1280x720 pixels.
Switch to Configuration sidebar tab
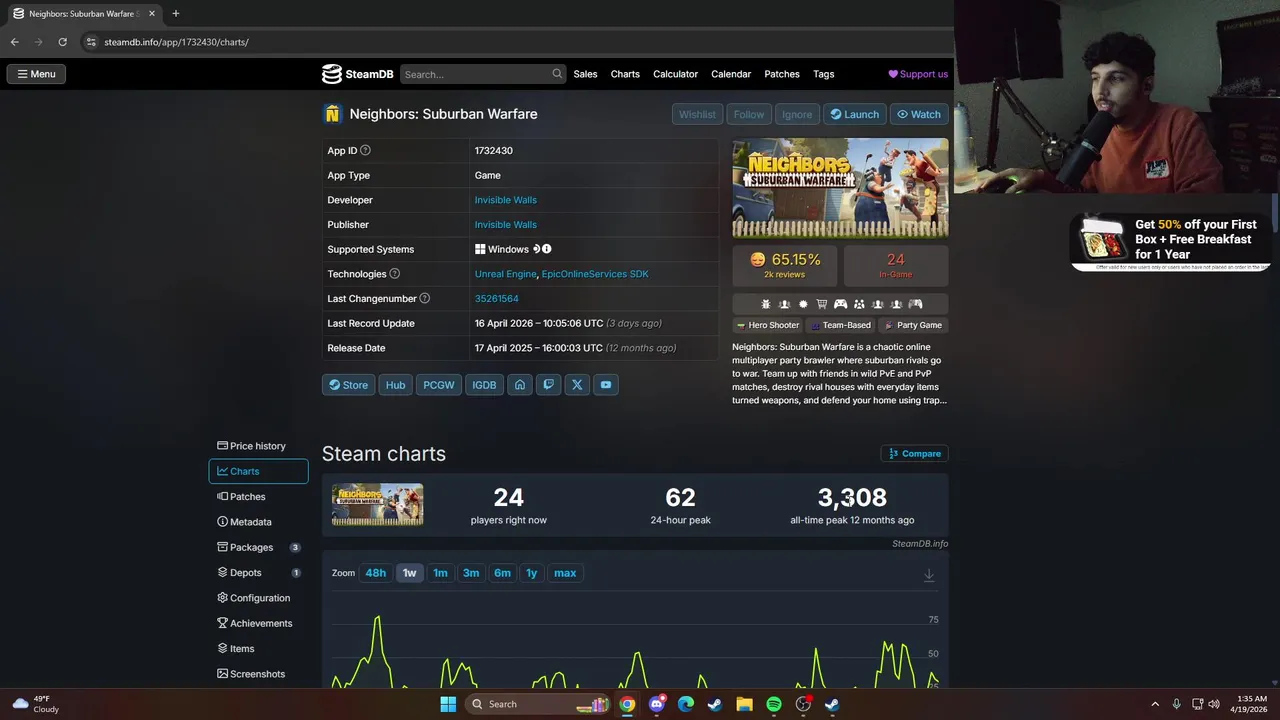point(258,598)
